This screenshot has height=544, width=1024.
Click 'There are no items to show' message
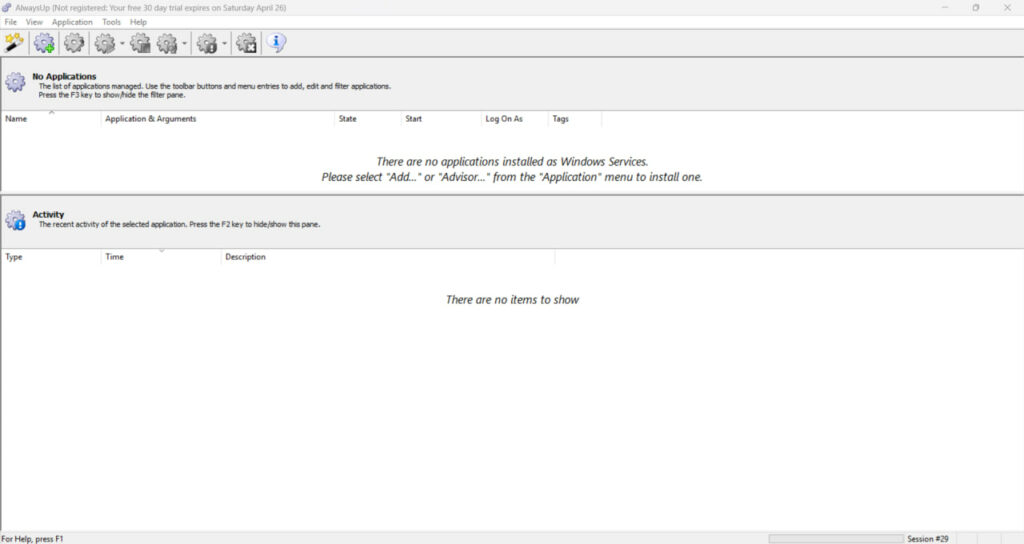coord(512,300)
